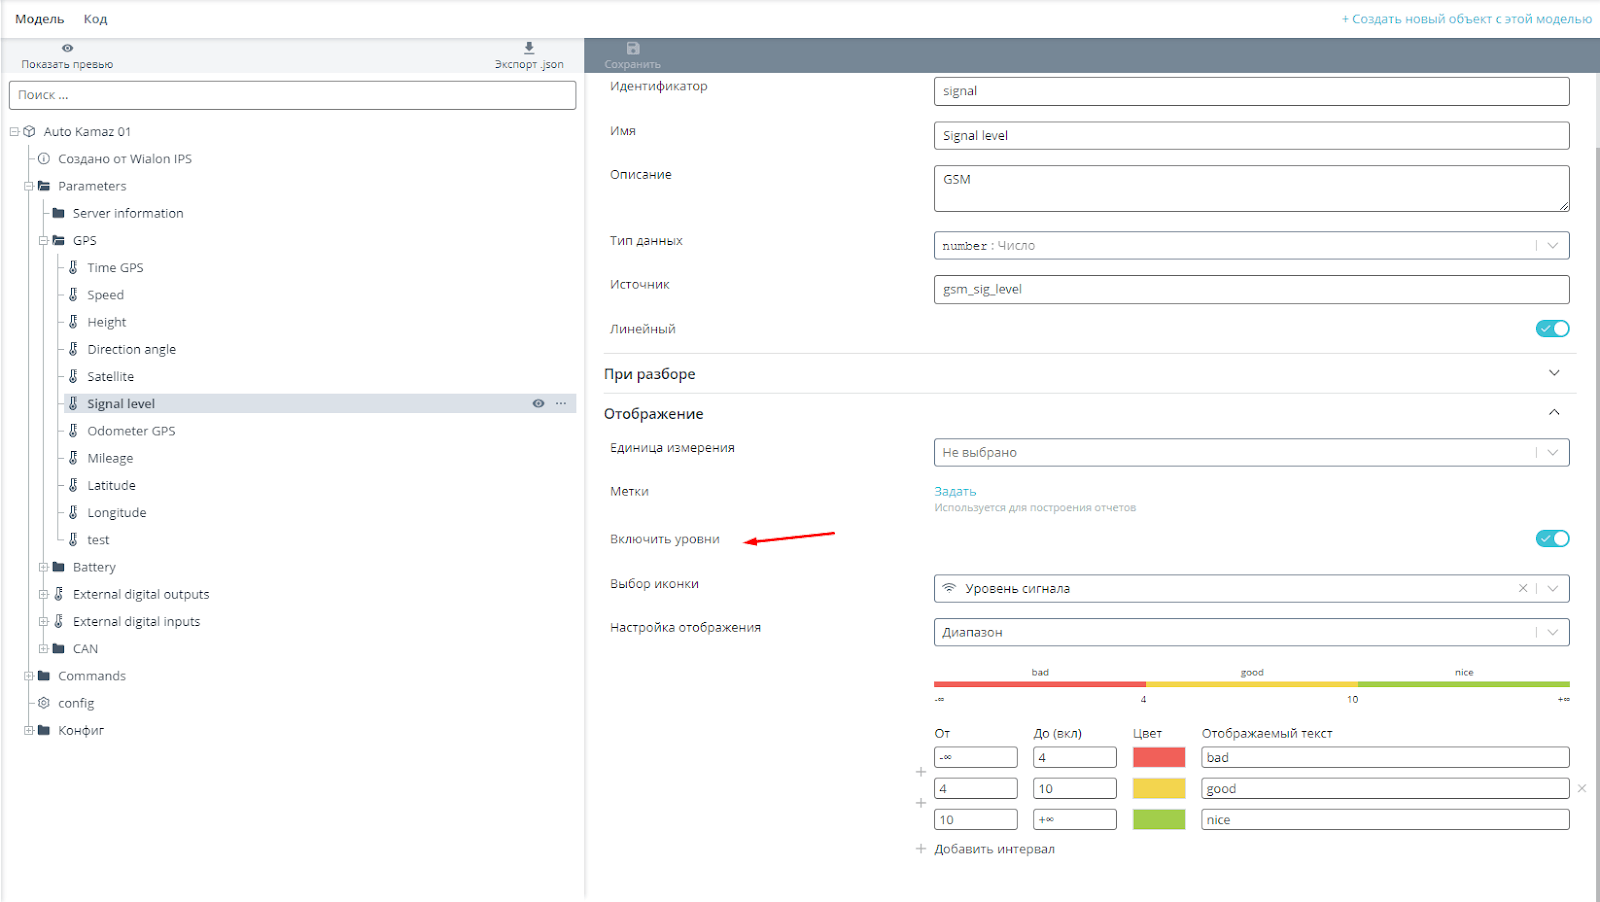
Task: Switch to the Код tab
Action: coord(95,19)
